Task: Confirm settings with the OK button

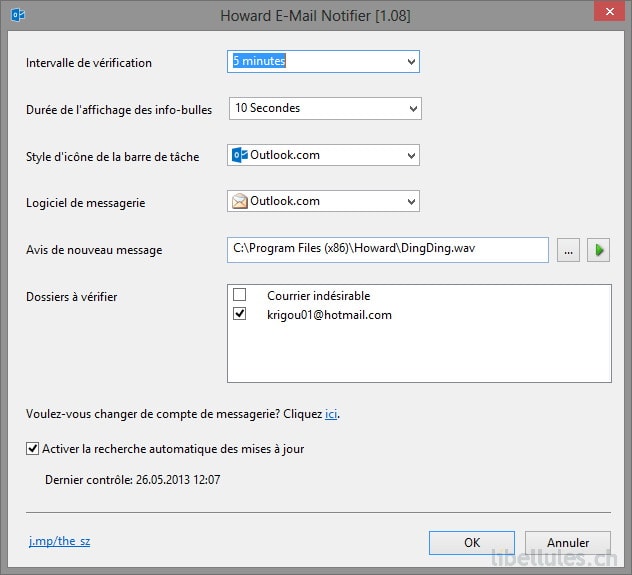Action: pos(472,543)
